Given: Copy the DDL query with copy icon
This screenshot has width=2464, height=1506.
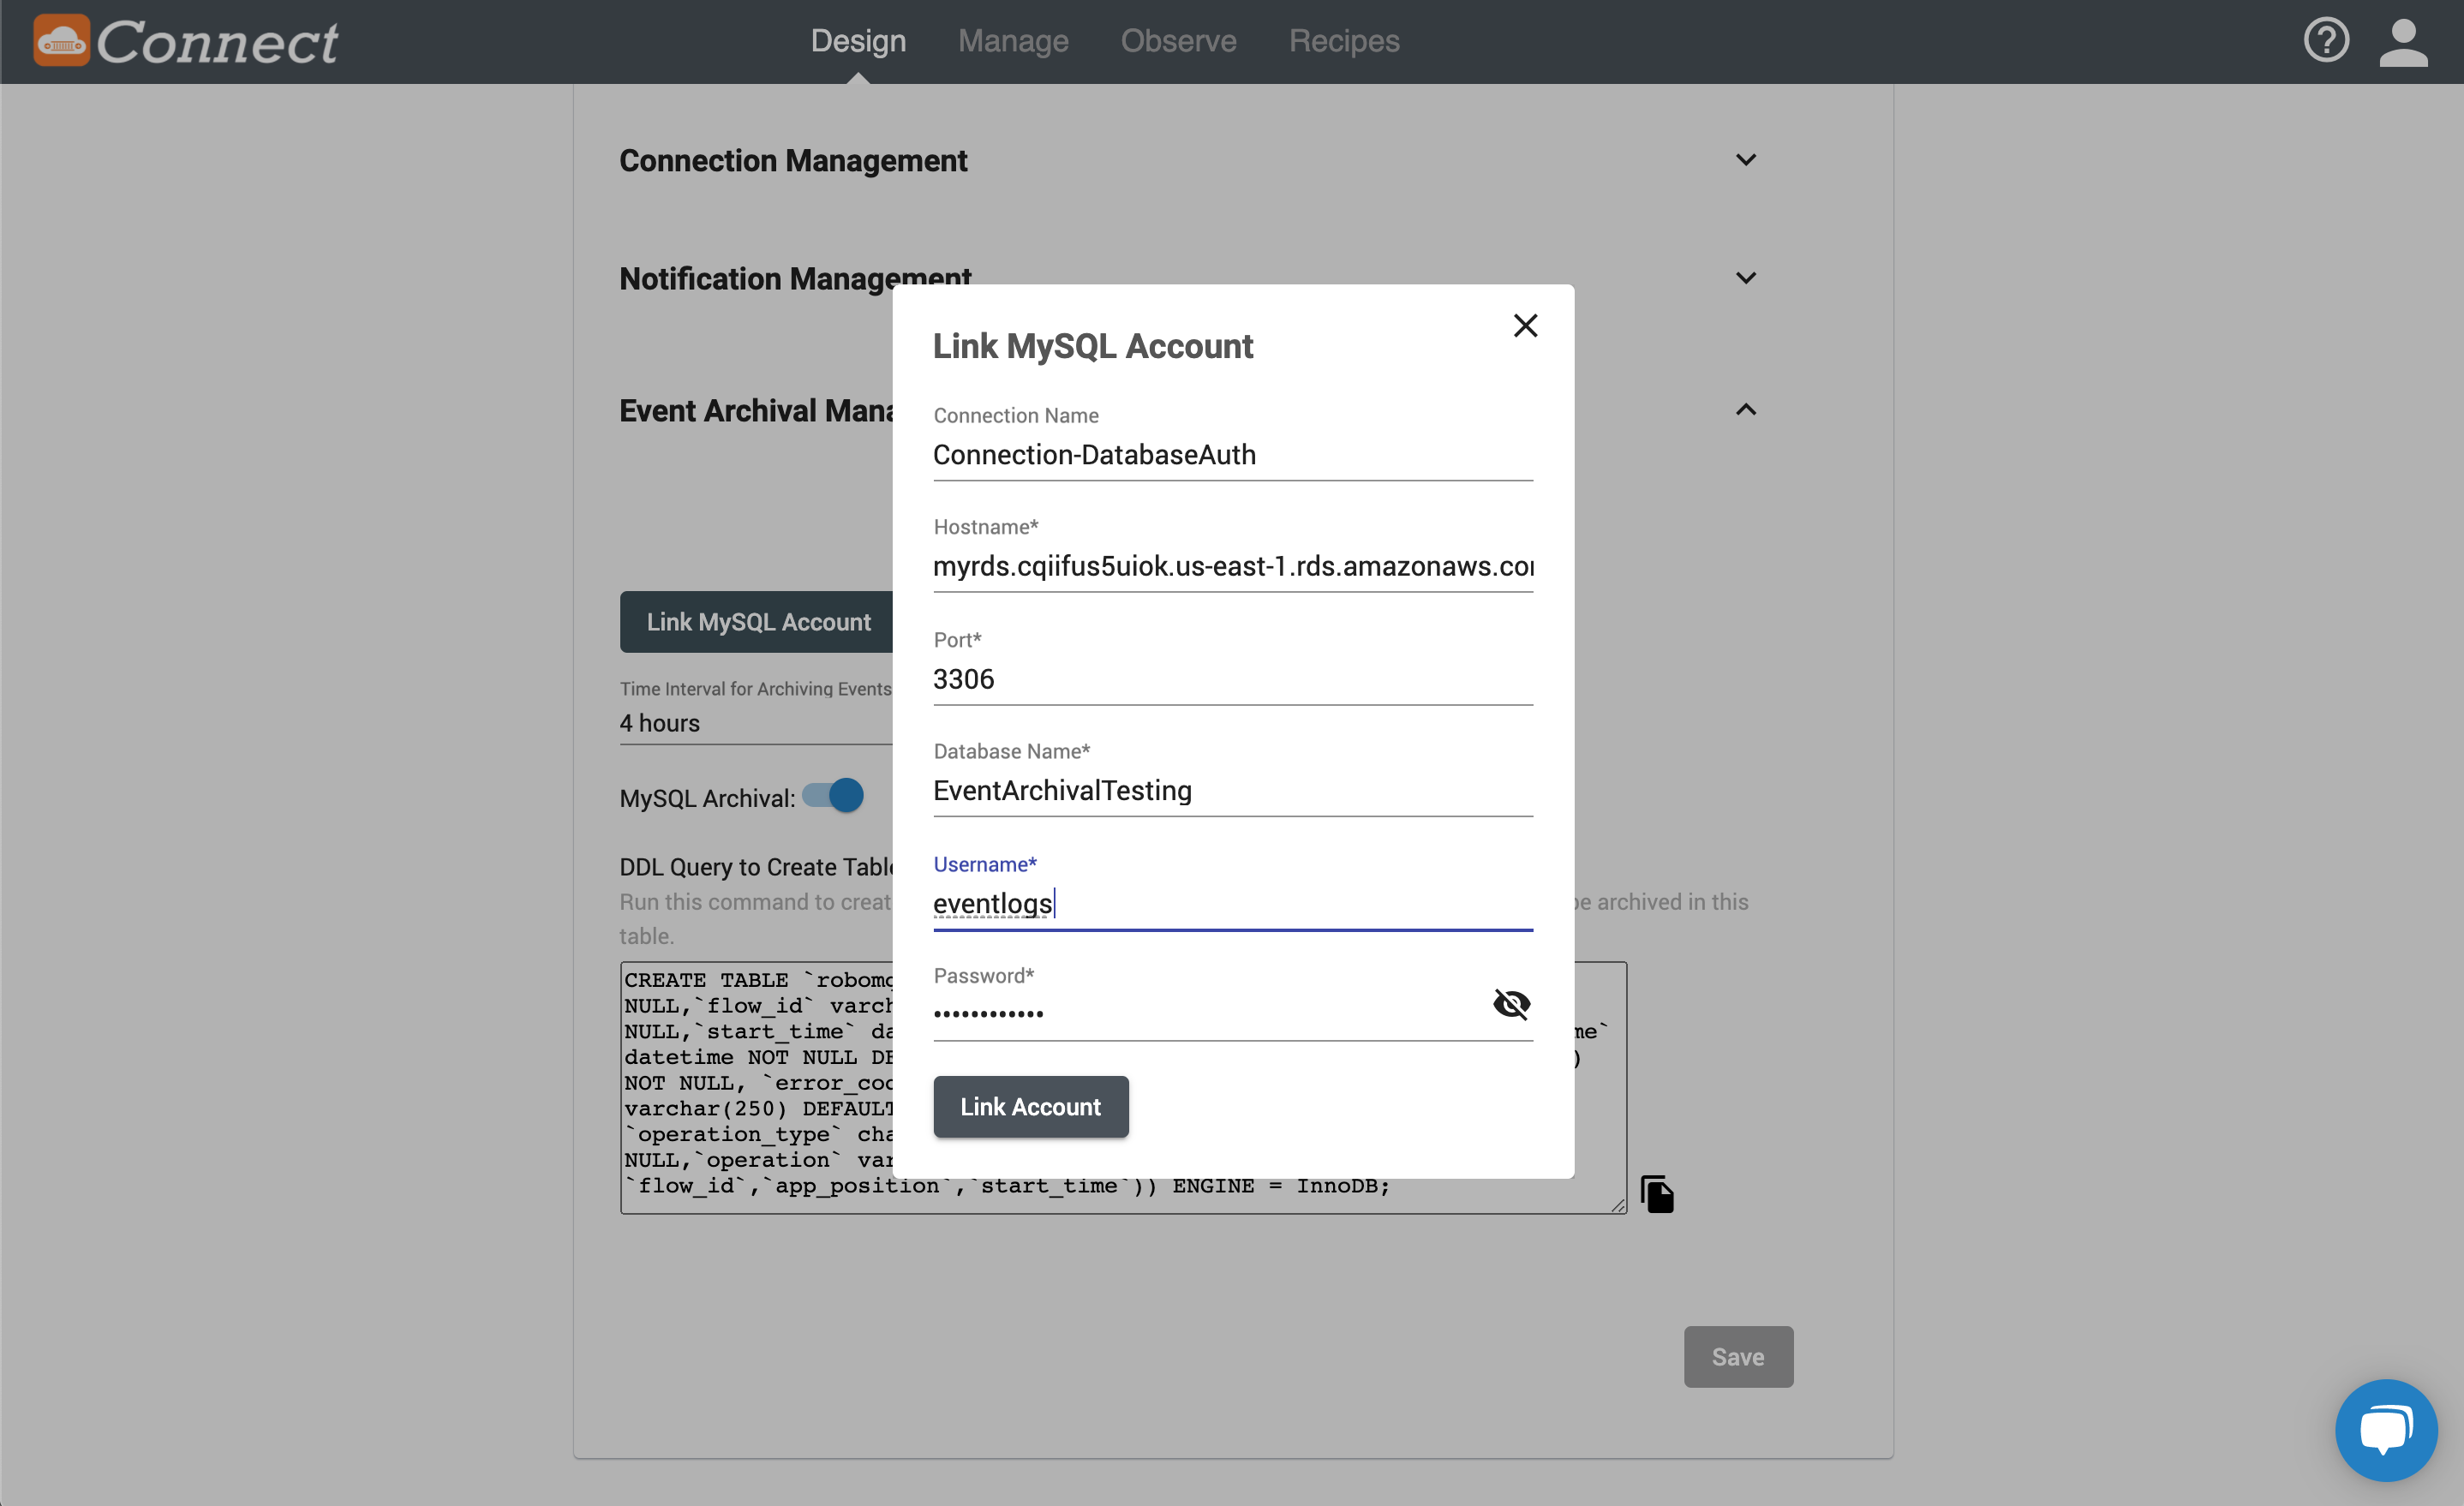Looking at the screenshot, I should 1657,1193.
